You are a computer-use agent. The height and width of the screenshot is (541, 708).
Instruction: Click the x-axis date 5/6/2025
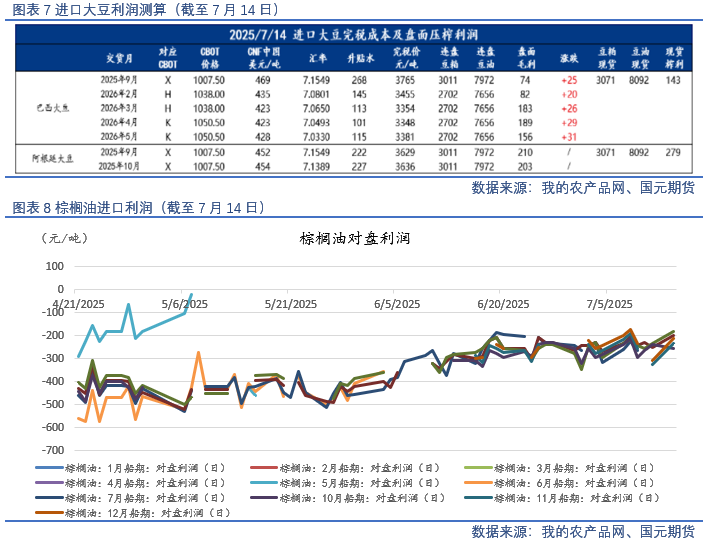pyautogui.click(x=185, y=304)
